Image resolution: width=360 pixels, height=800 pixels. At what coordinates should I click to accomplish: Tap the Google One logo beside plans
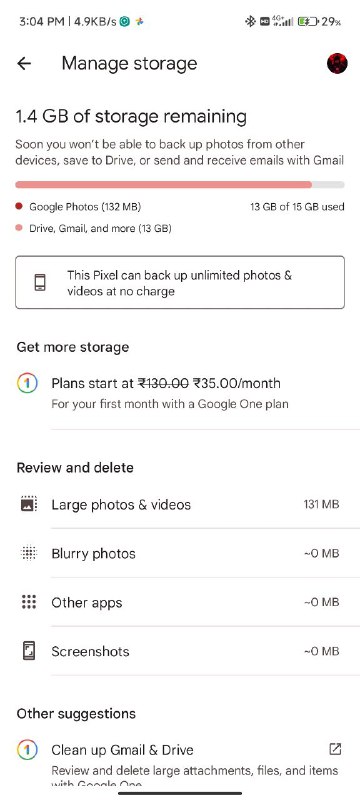point(27,384)
